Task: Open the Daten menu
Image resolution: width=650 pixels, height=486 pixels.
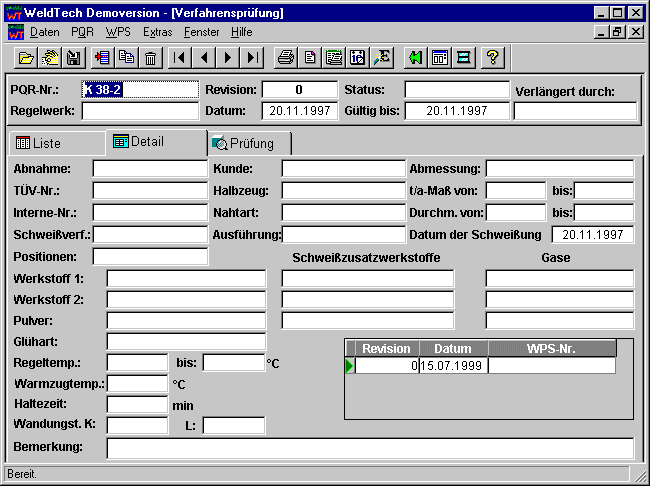Action: [x=44, y=32]
